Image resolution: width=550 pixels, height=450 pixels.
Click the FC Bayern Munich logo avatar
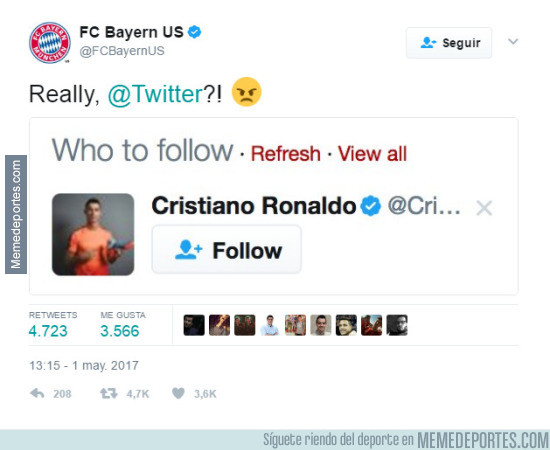[49, 43]
